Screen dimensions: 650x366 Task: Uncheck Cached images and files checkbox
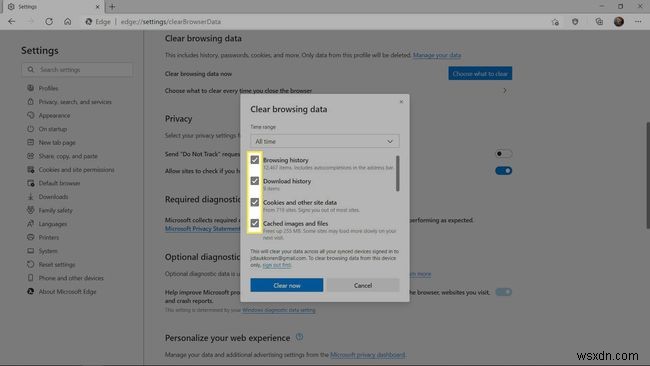tap(255, 223)
